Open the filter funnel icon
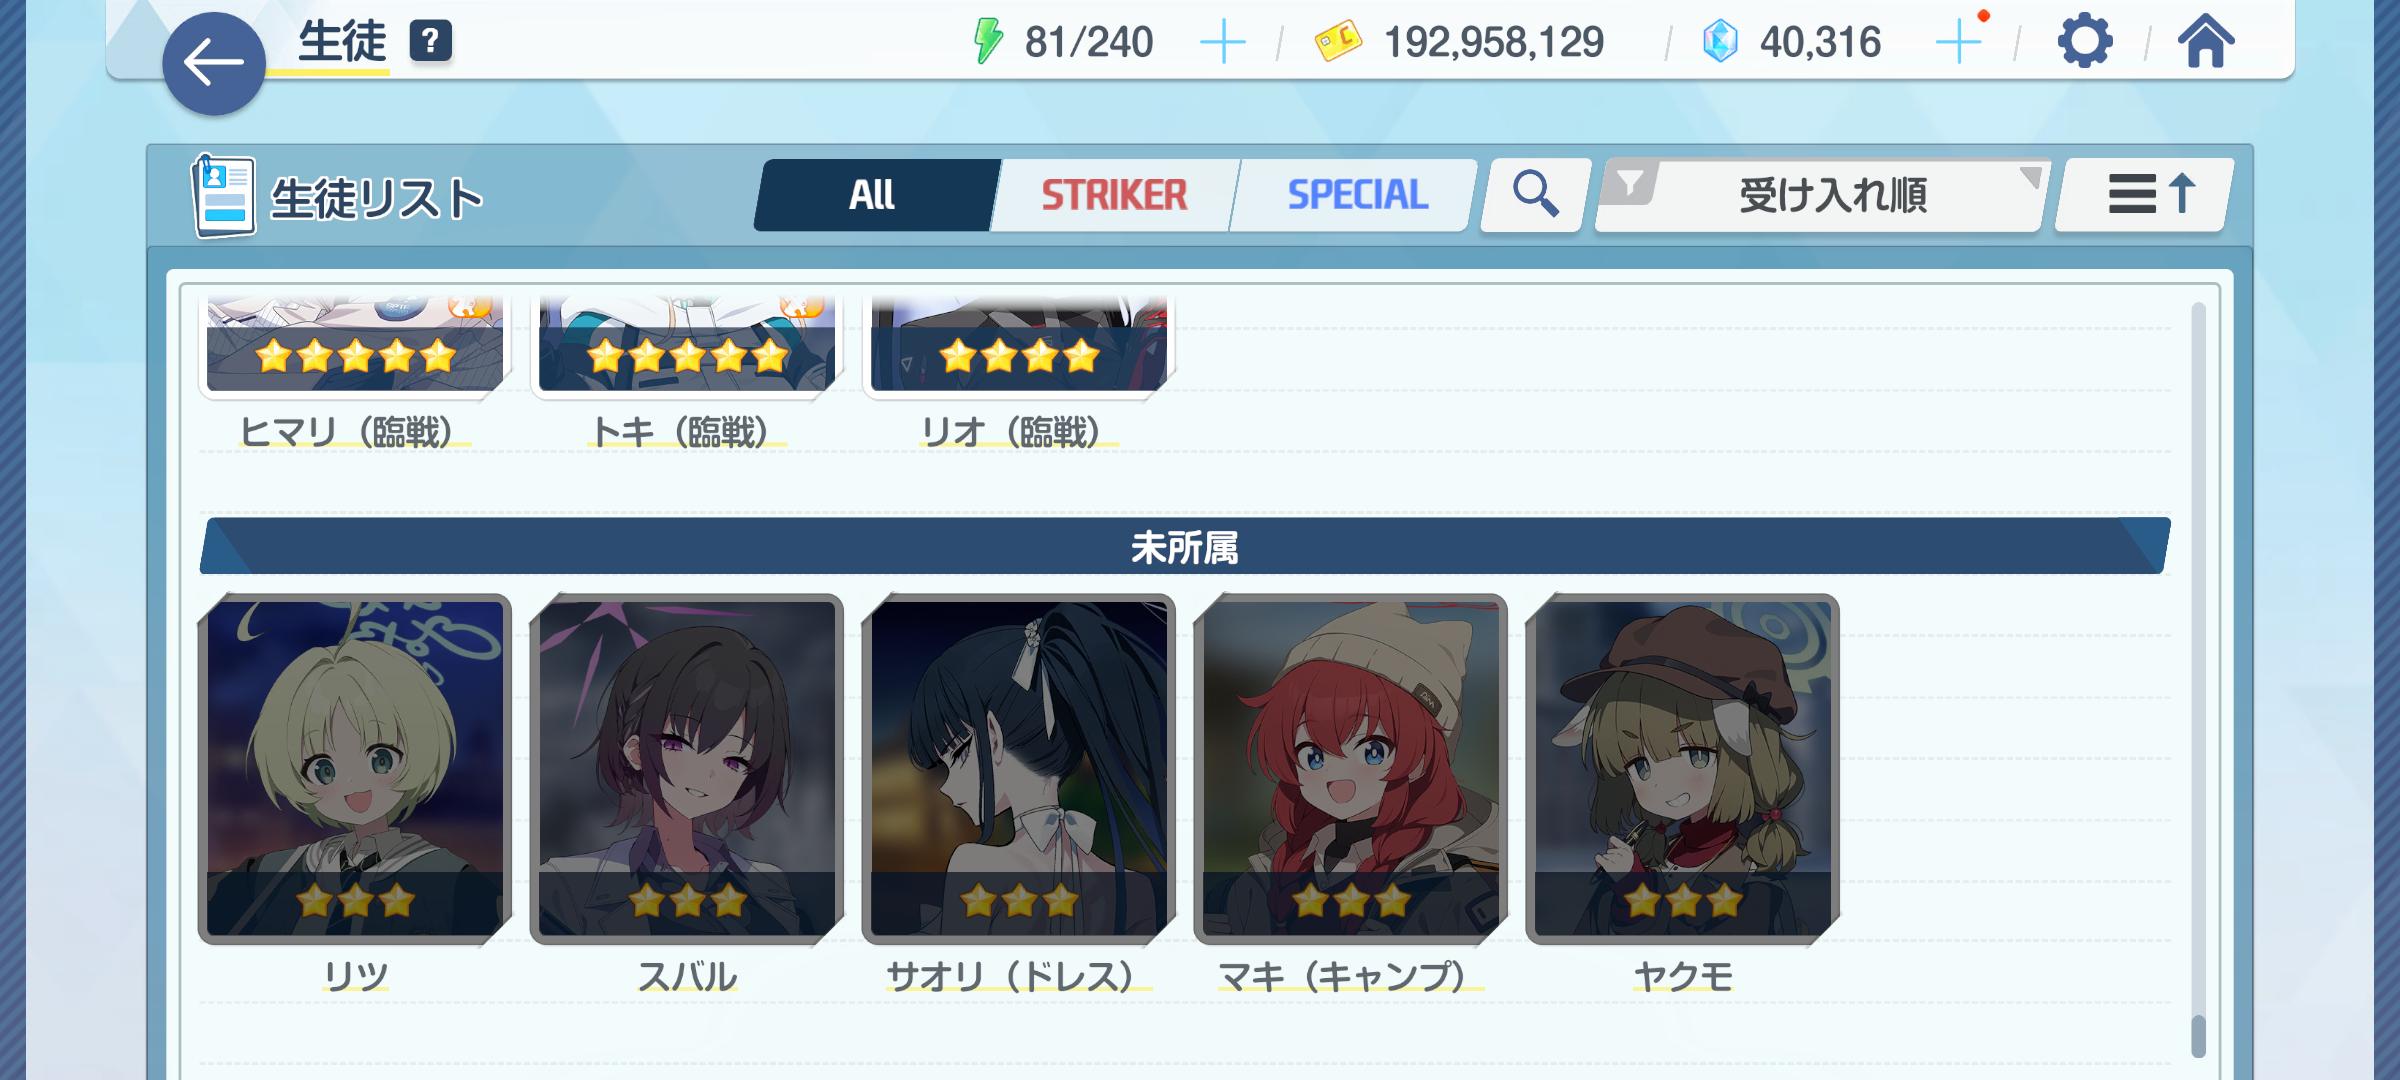 point(1630,184)
